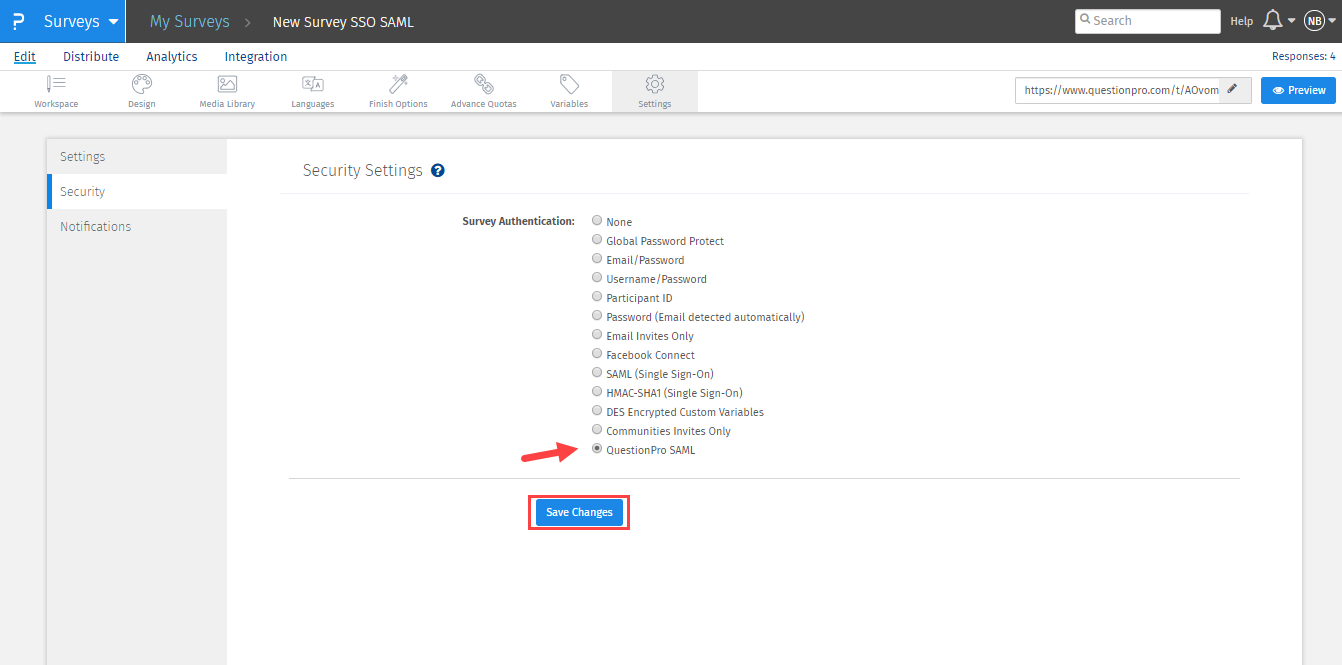Select the Design tool icon

coord(141,90)
